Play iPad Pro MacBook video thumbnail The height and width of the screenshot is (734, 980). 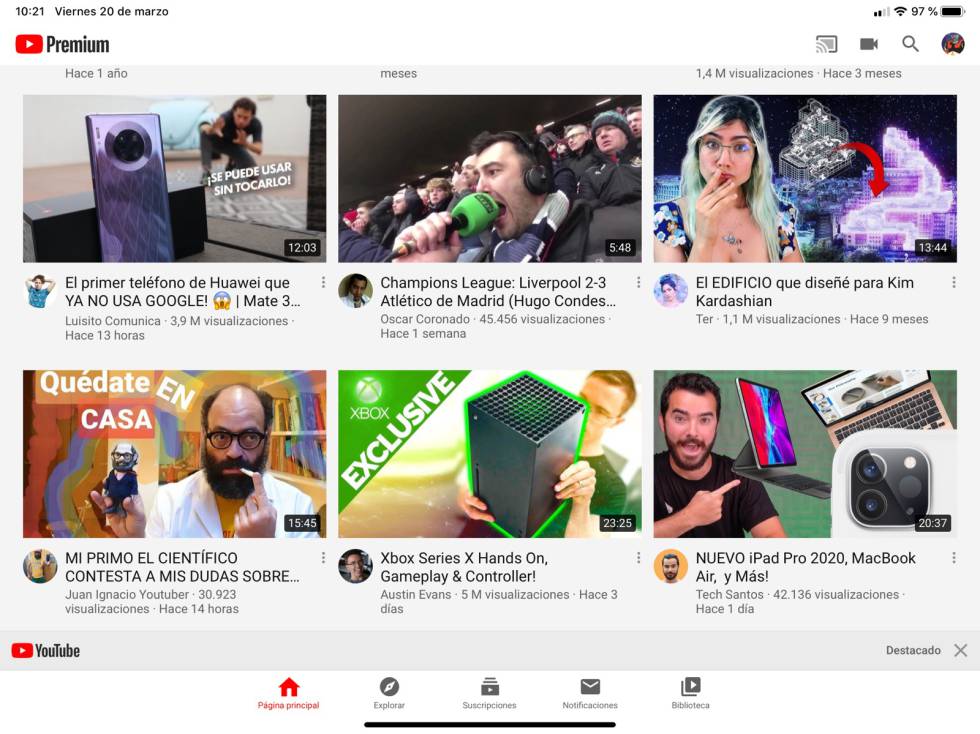[x=805, y=454]
